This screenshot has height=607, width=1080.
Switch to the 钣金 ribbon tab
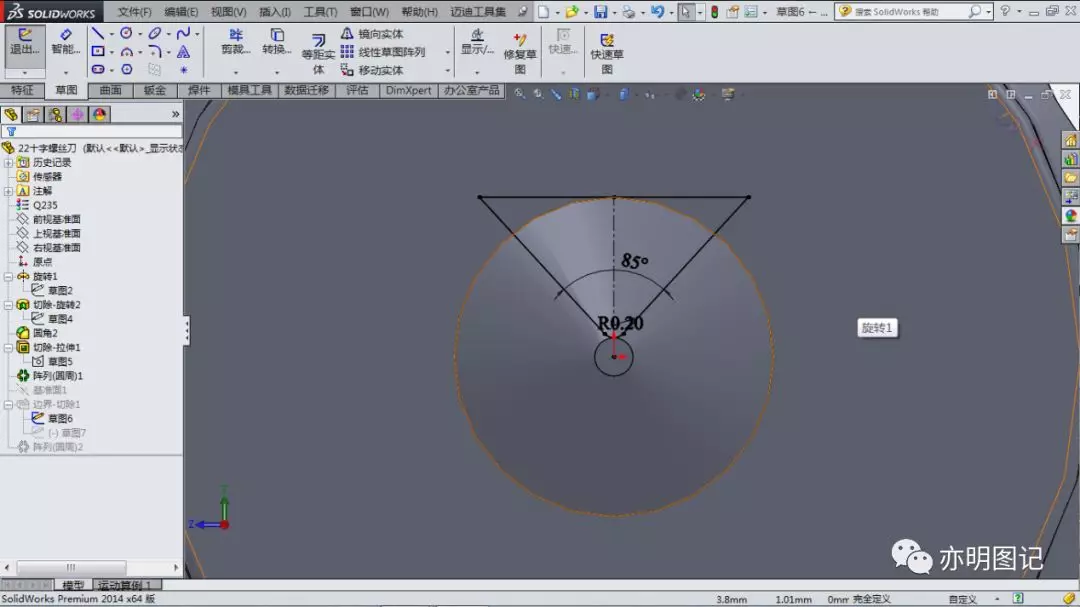(x=154, y=90)
